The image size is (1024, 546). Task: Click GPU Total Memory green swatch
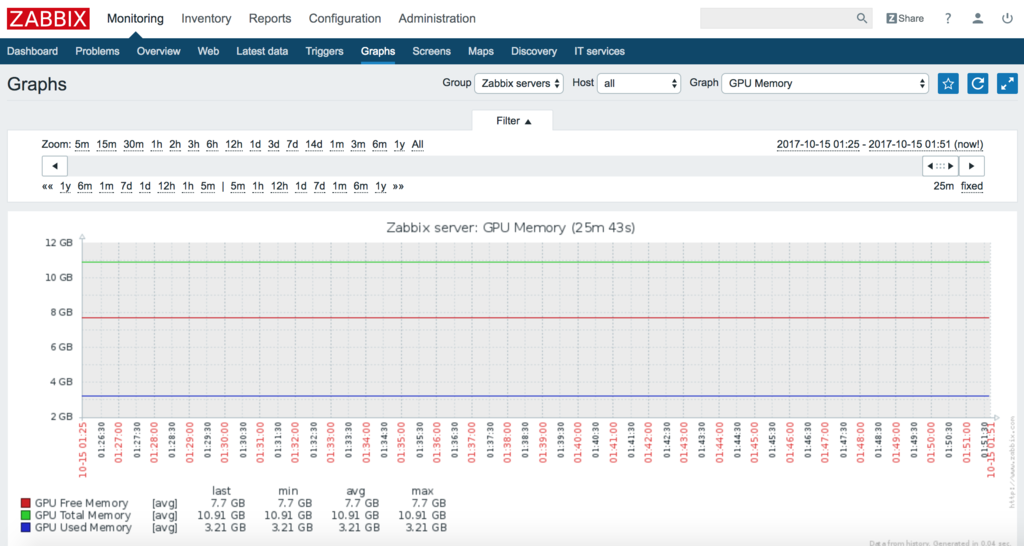[25, 515]
